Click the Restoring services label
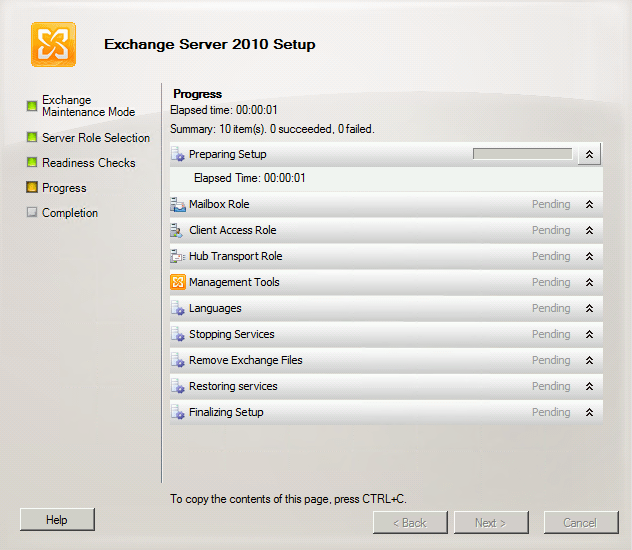This screenshot has height=550, width=632. [x=233, y=386]
